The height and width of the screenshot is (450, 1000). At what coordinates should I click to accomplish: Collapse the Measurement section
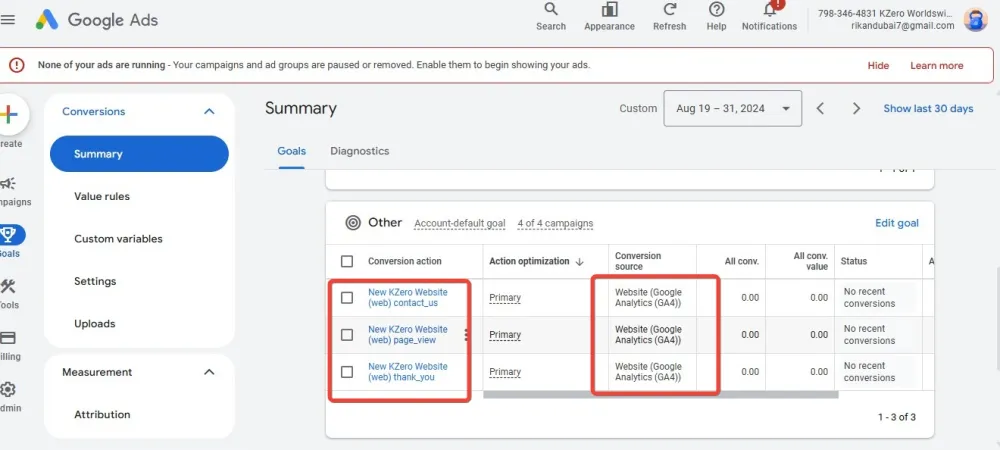pyautogui.click(x=209, y=372)
